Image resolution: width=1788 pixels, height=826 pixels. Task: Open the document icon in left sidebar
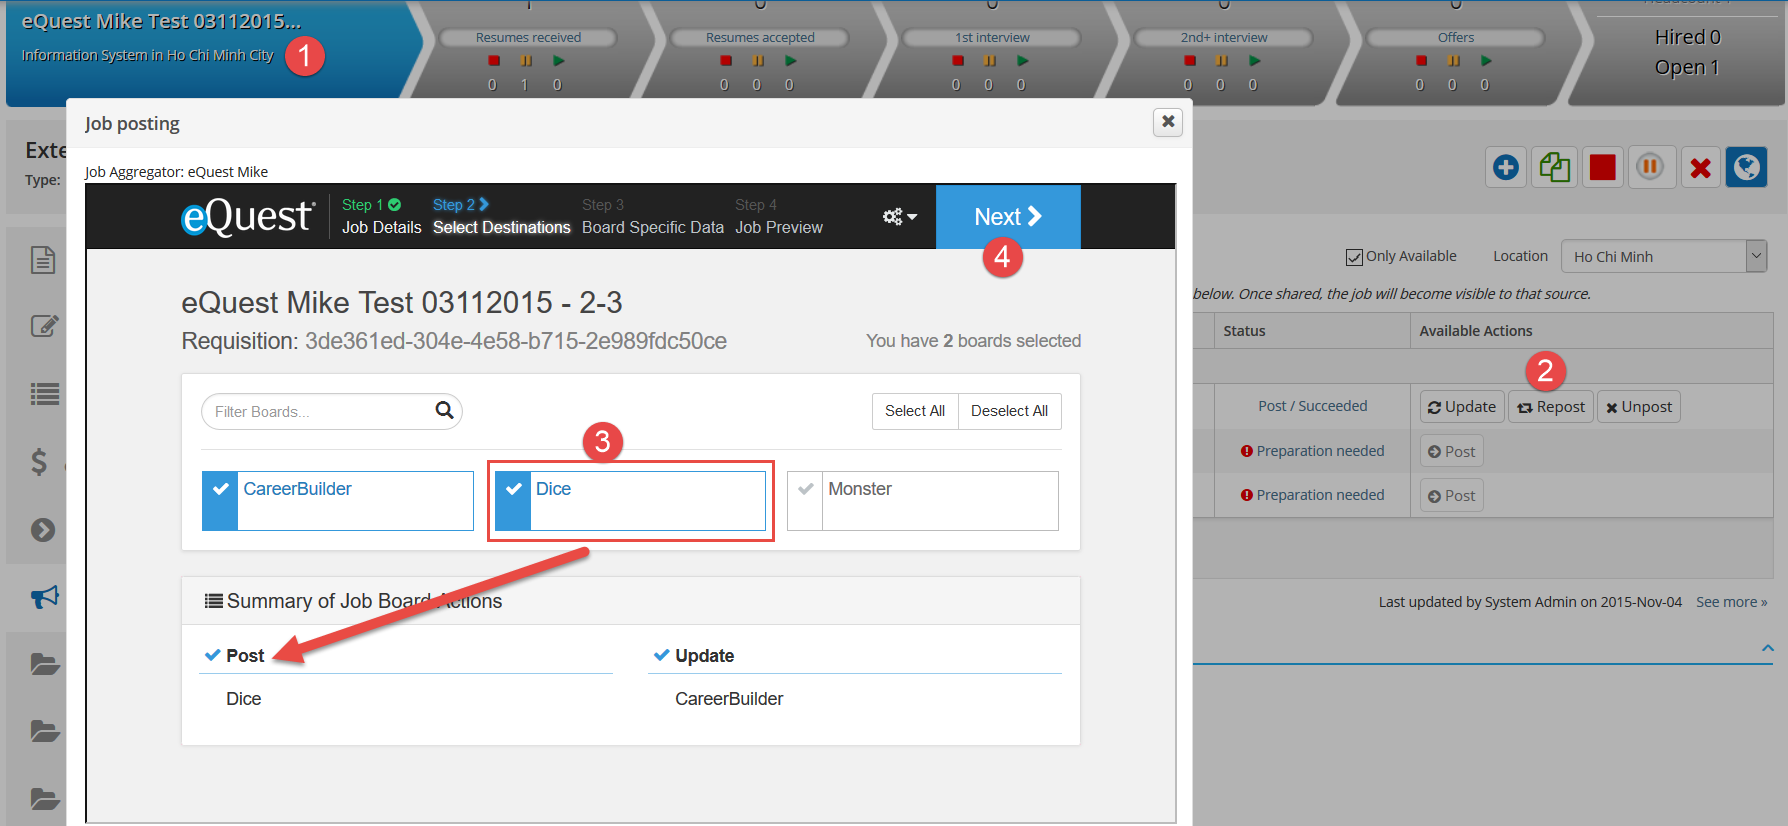click(x=43, y=260)
